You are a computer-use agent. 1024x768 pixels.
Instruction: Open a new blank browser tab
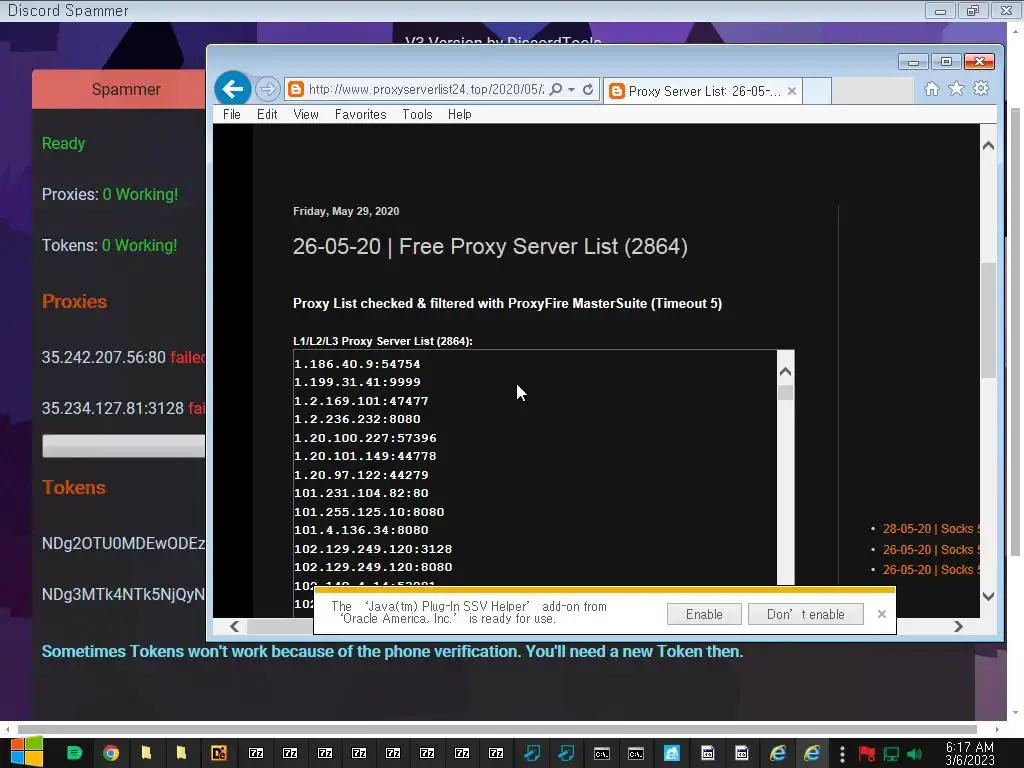[816, 91]
